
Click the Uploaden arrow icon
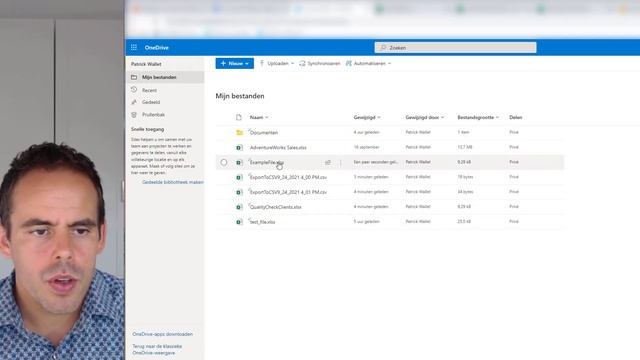point(262,63)
